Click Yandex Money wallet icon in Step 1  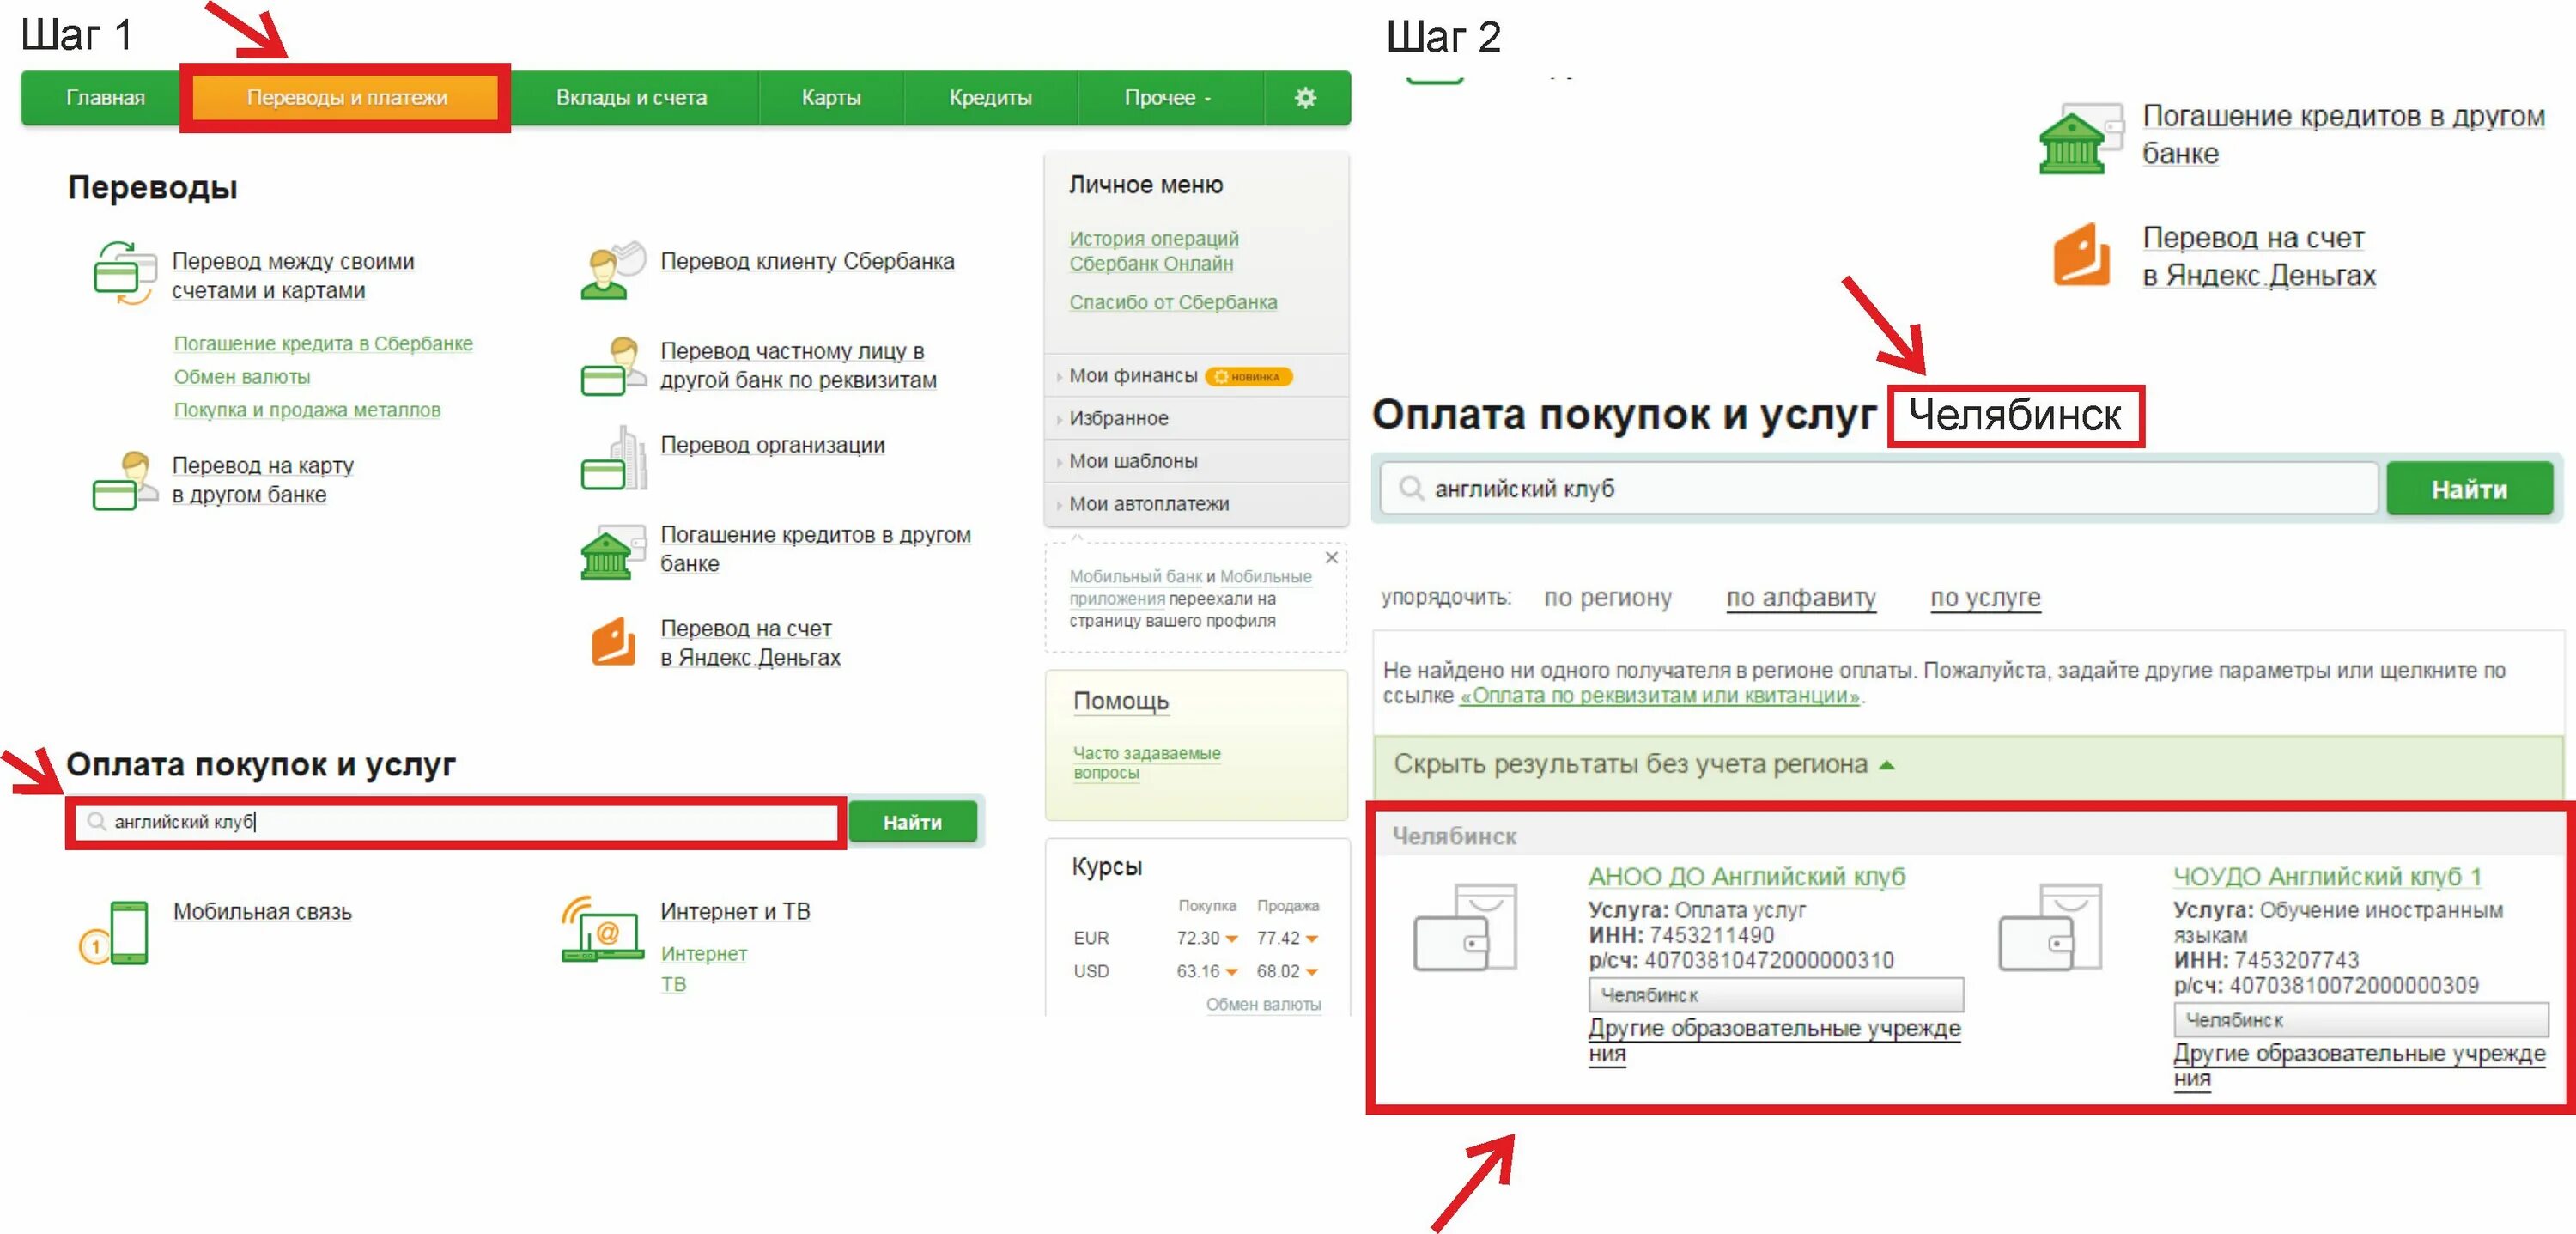click(x=613, y=641)
